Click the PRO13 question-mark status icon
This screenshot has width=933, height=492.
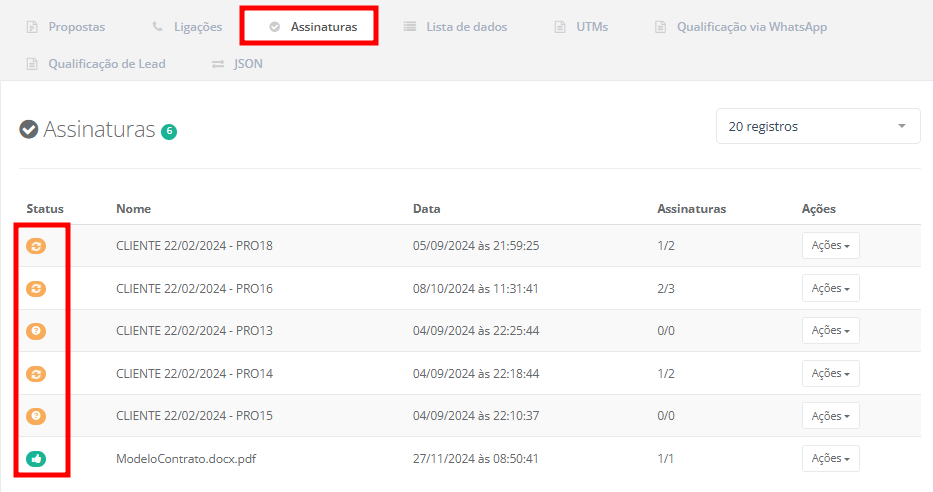pyautogui.click(x=36, y=331)
